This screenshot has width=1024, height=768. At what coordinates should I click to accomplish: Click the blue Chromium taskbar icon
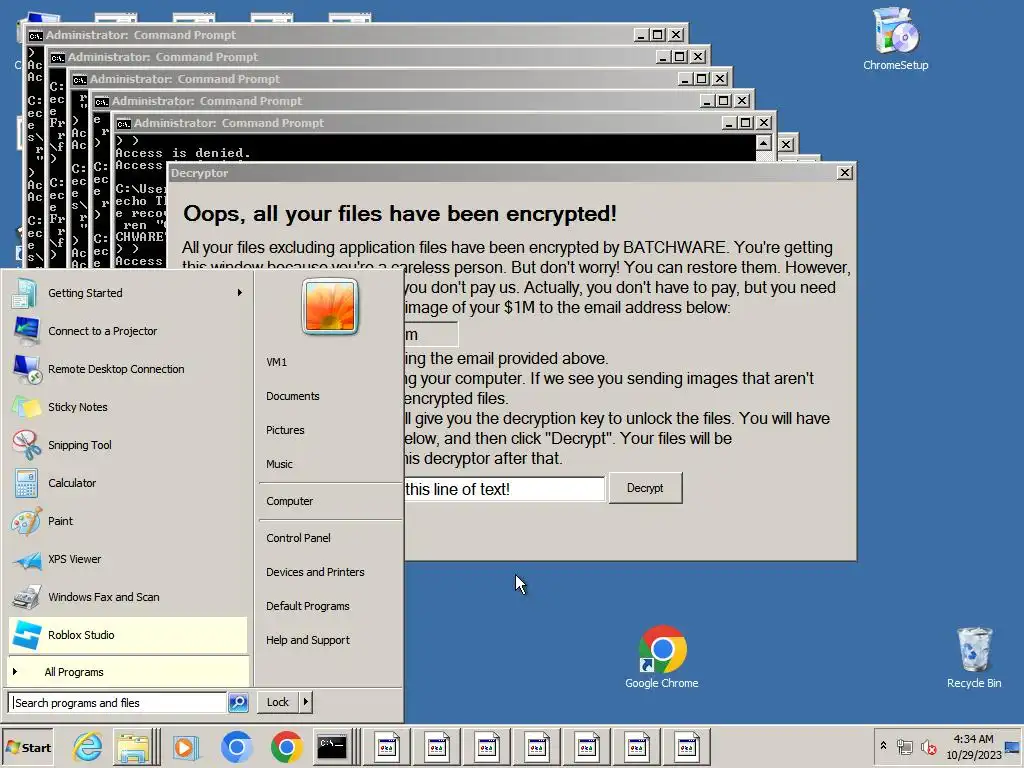[x=236, y=747]
